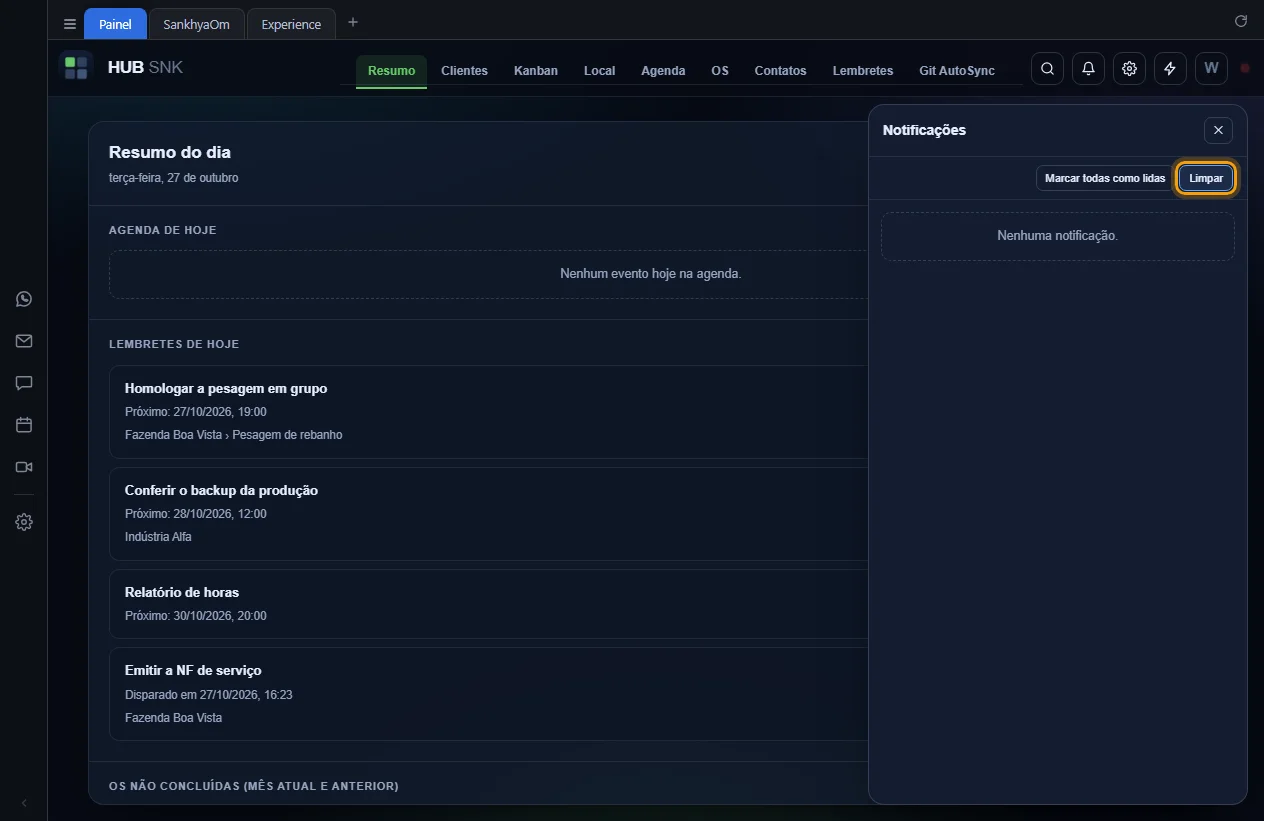Click Fazenda Boa Vista › Pesagem de rebanho
This screenshot has width=1264, height=821.
click(234, 435)
